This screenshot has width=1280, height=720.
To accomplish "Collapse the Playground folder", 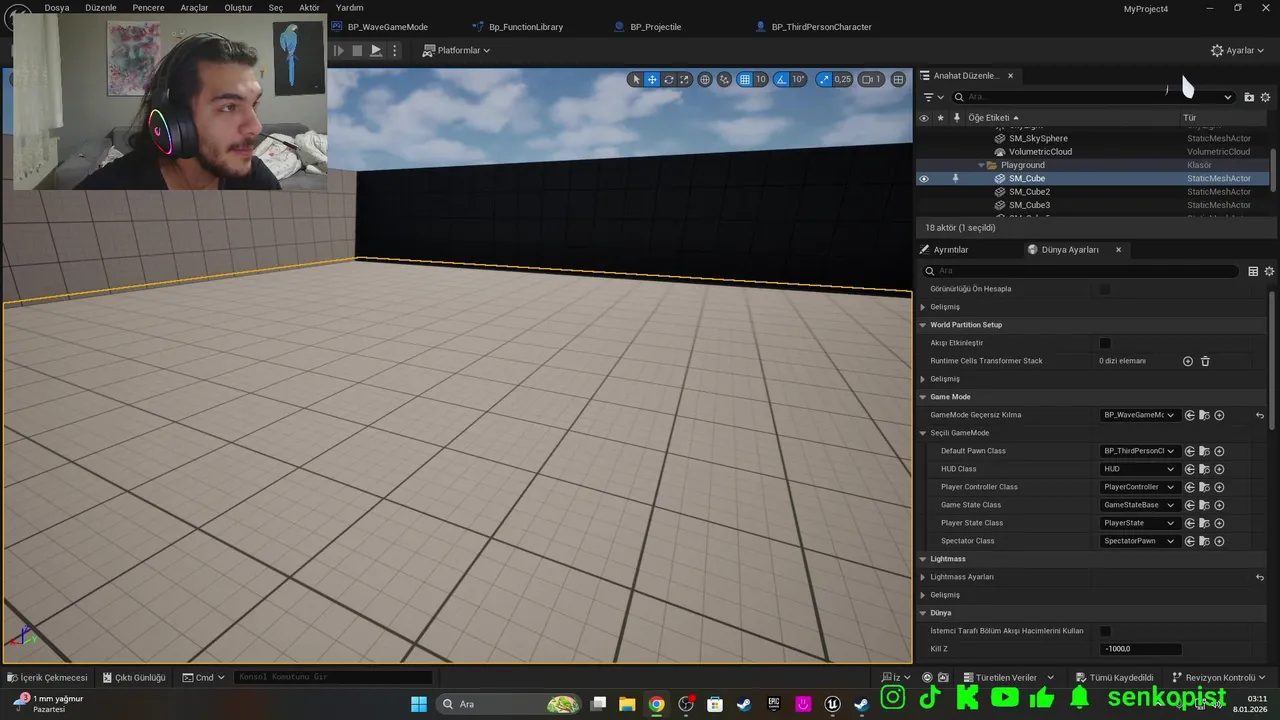I will coord(981,165).
